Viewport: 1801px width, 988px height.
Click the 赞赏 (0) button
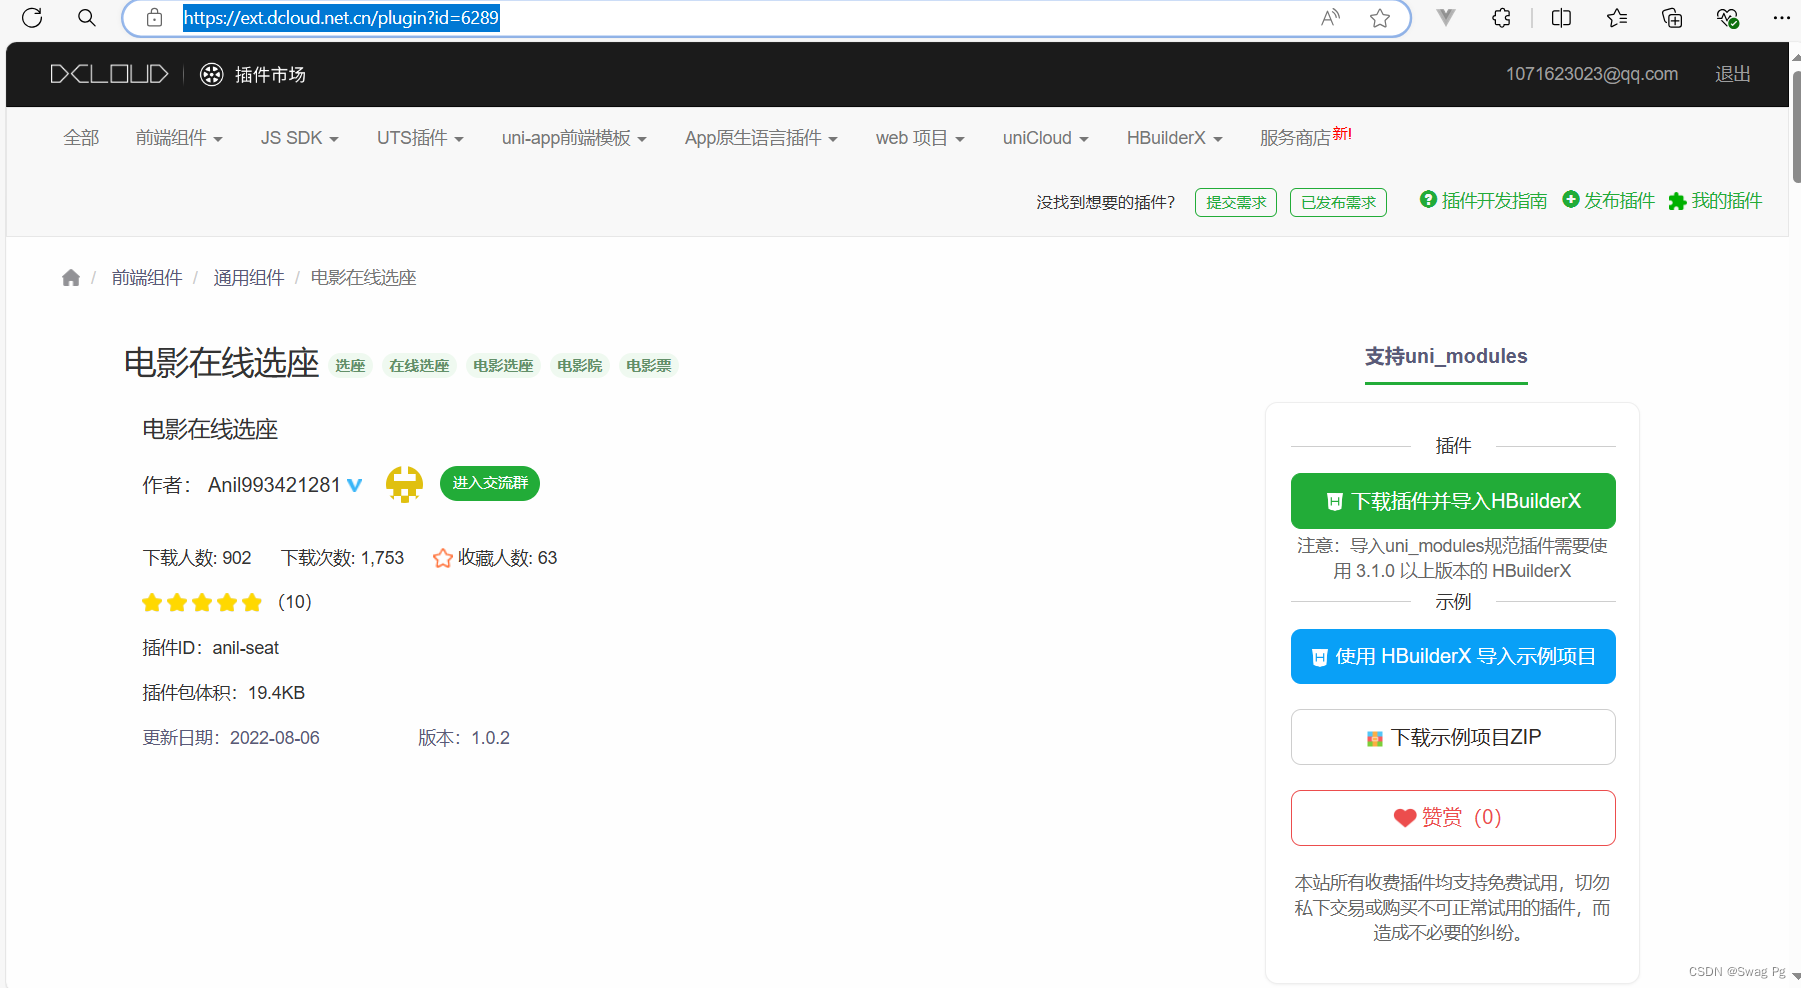click(1453, 818)
